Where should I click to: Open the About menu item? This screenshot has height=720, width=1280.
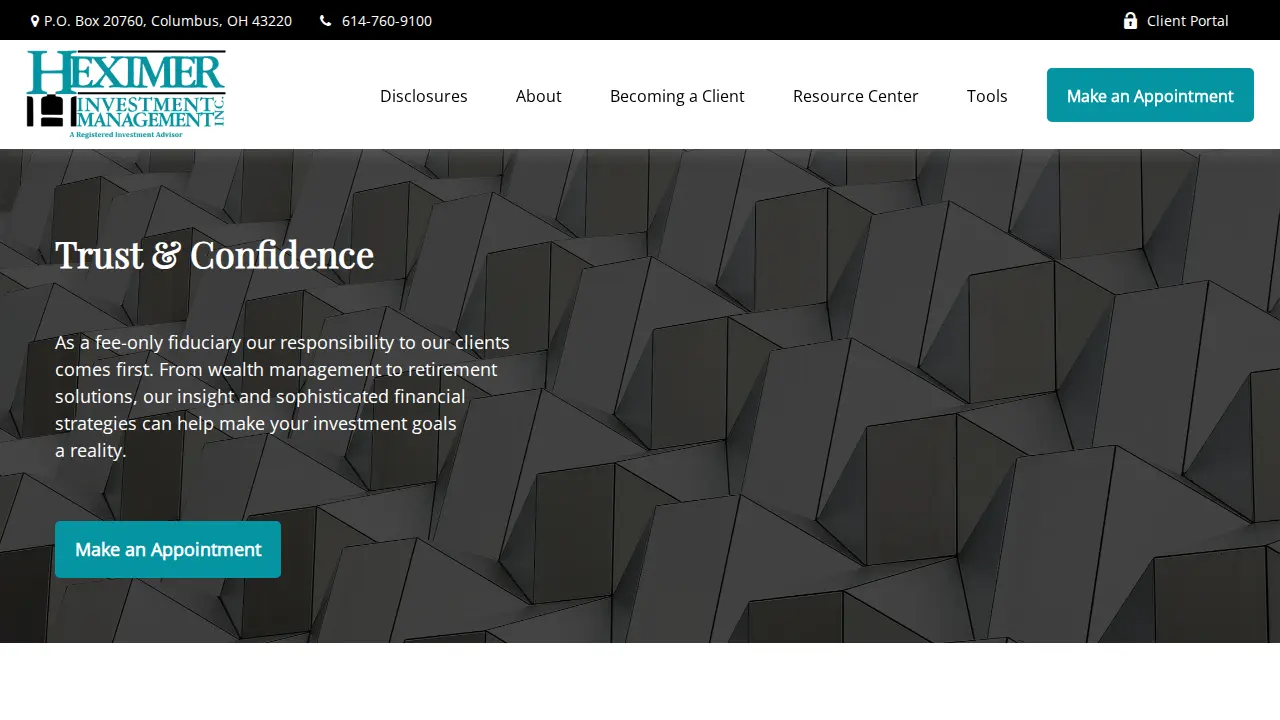point(539,96)
